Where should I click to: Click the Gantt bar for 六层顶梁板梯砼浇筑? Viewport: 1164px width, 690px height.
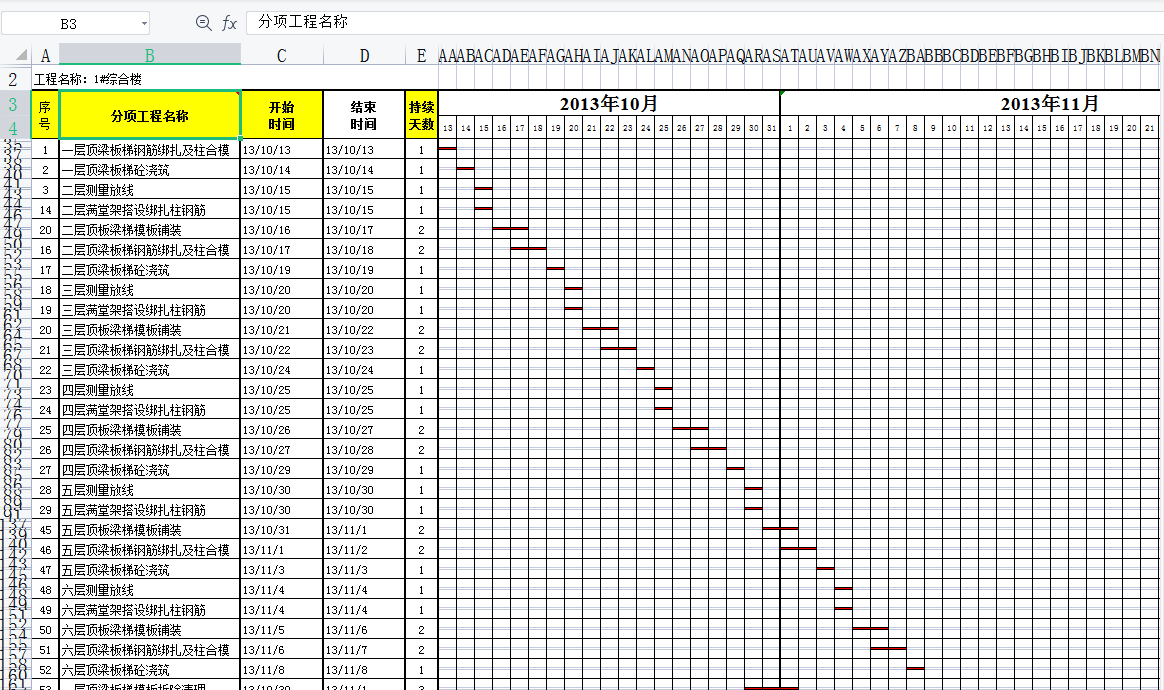(x=915, y=668)
